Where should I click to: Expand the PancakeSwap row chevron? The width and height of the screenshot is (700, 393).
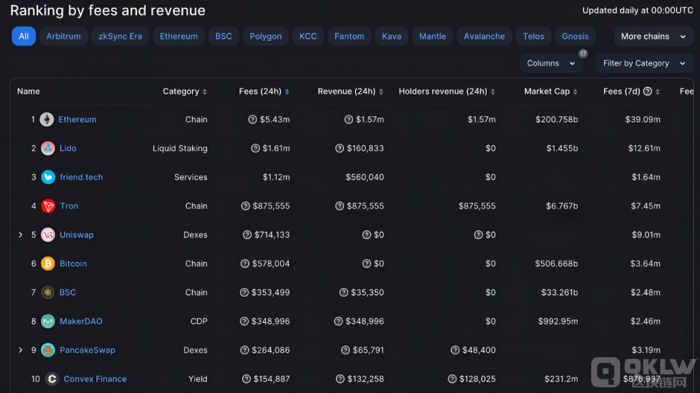pos(20,350)
